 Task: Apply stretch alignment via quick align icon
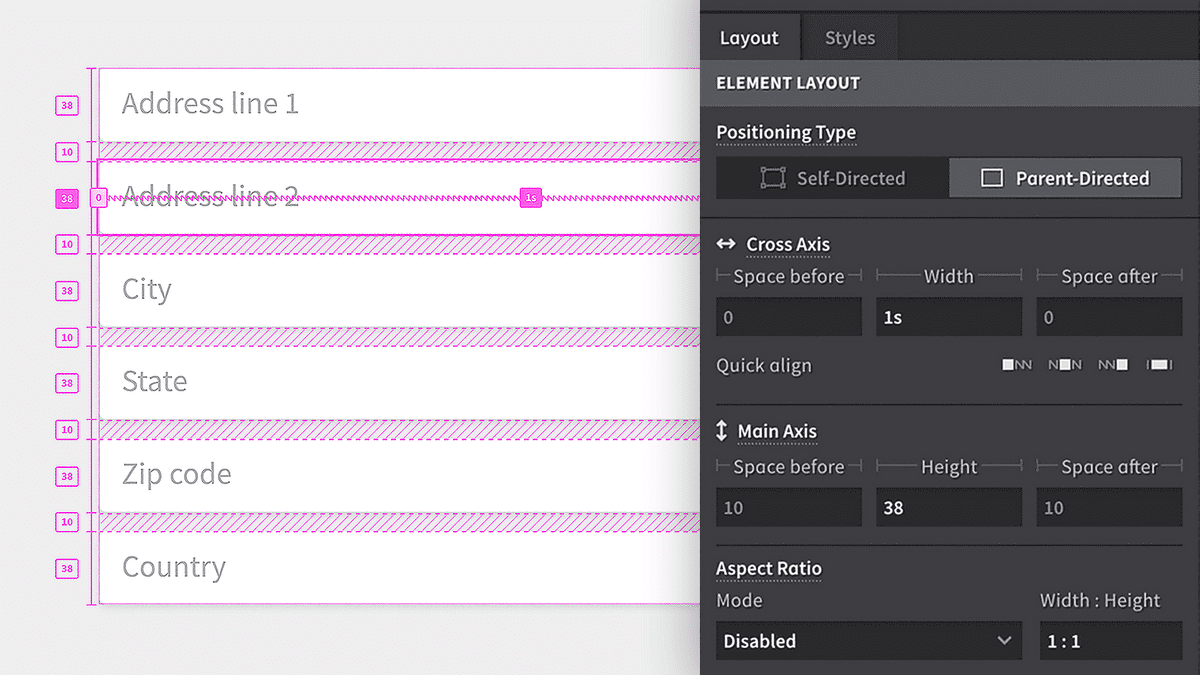tap(1158, 365)
